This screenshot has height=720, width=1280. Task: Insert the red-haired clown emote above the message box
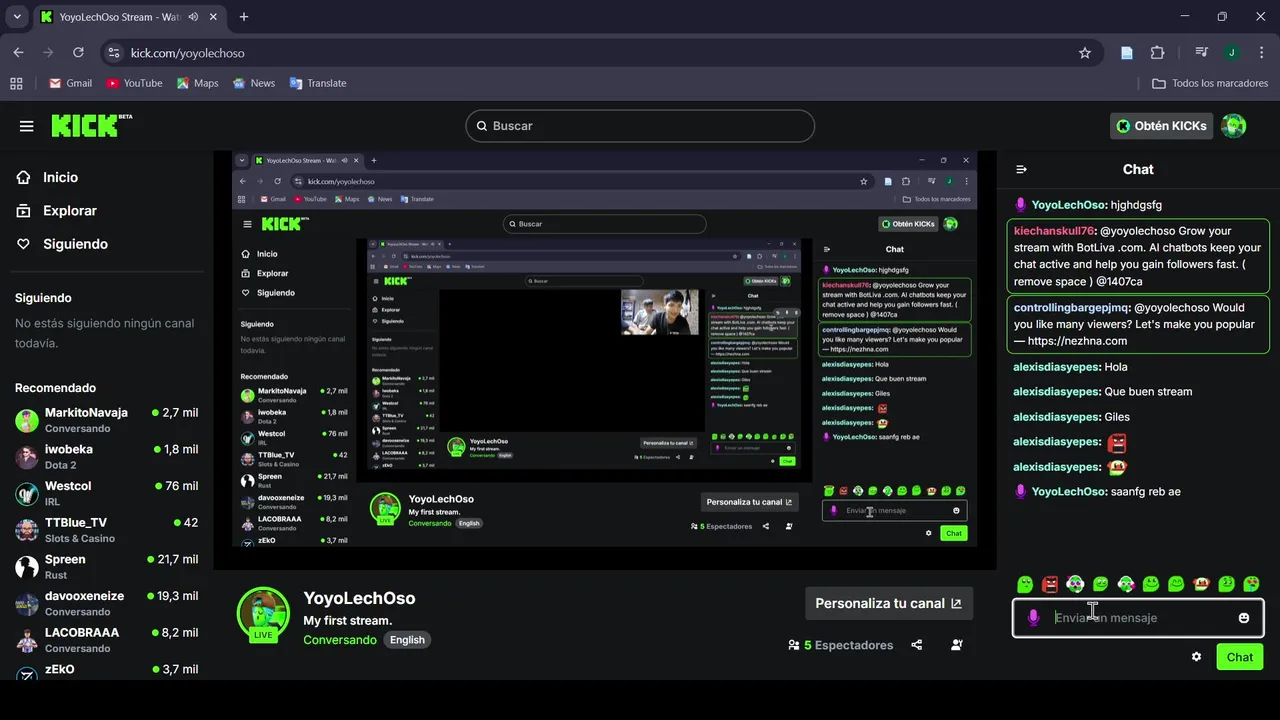[x=1201, y=584]
